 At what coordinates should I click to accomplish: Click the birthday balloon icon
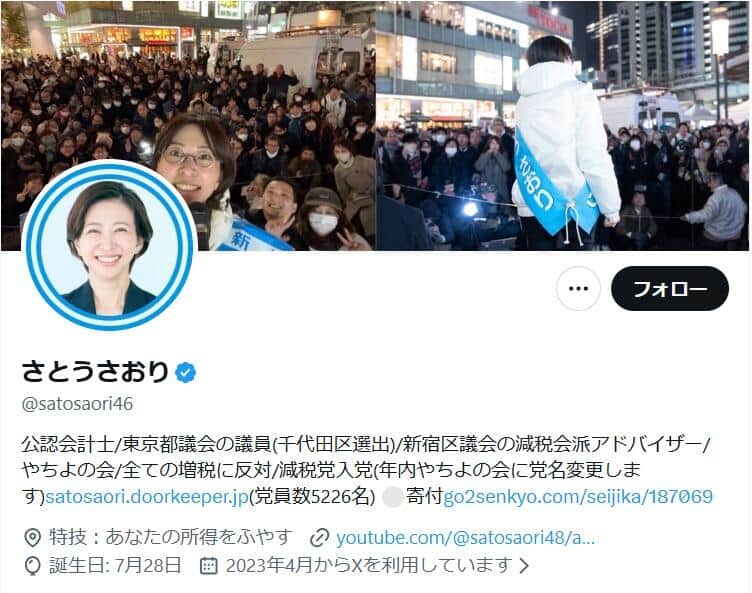33,566
